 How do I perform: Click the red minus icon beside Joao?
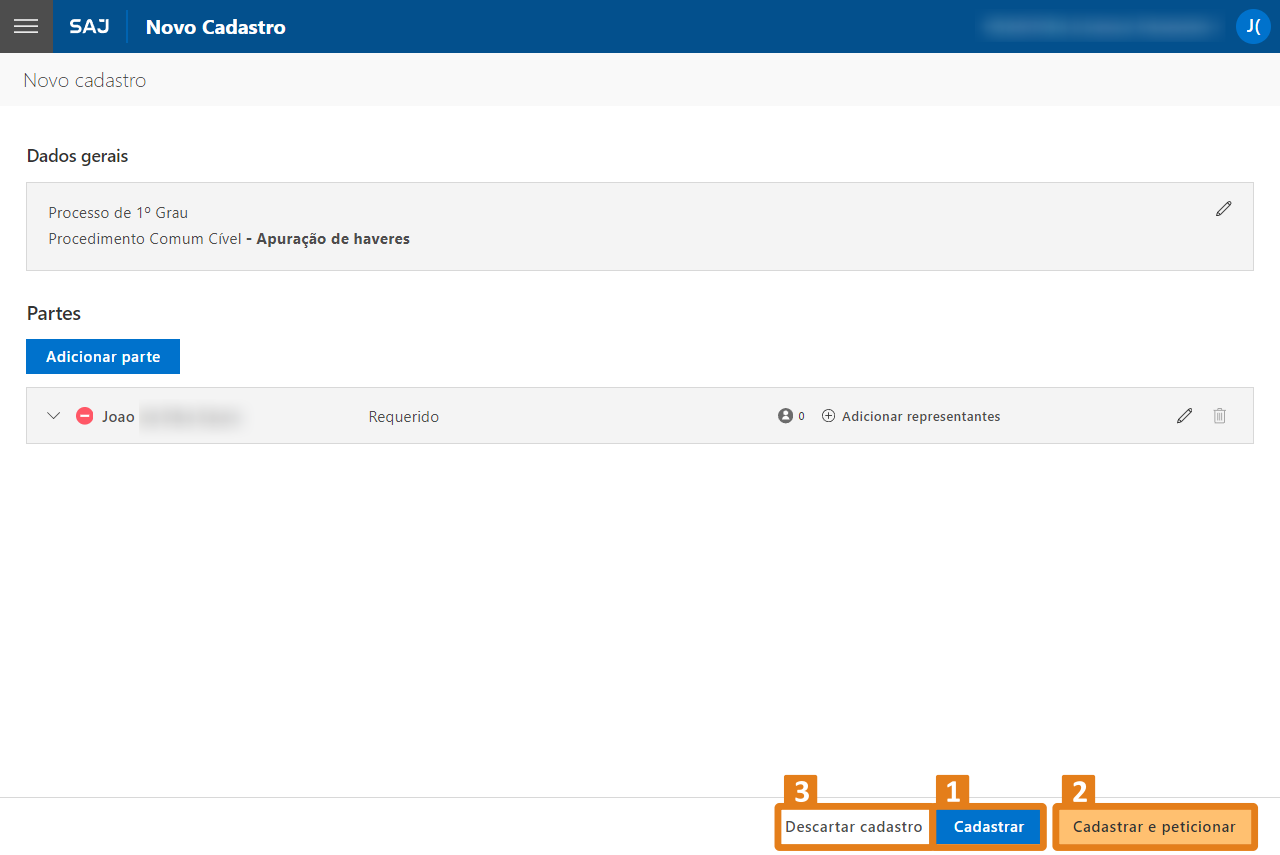[85, 416]
